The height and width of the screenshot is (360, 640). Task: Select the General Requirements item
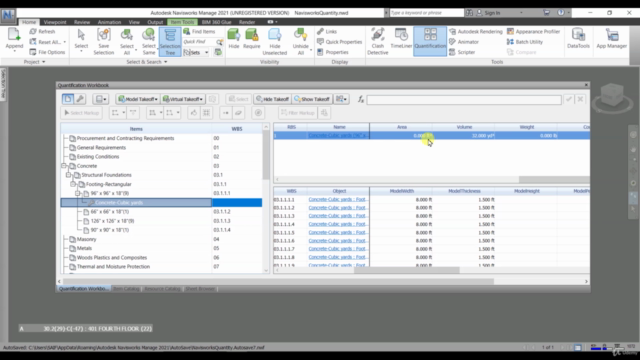[101, 147]
